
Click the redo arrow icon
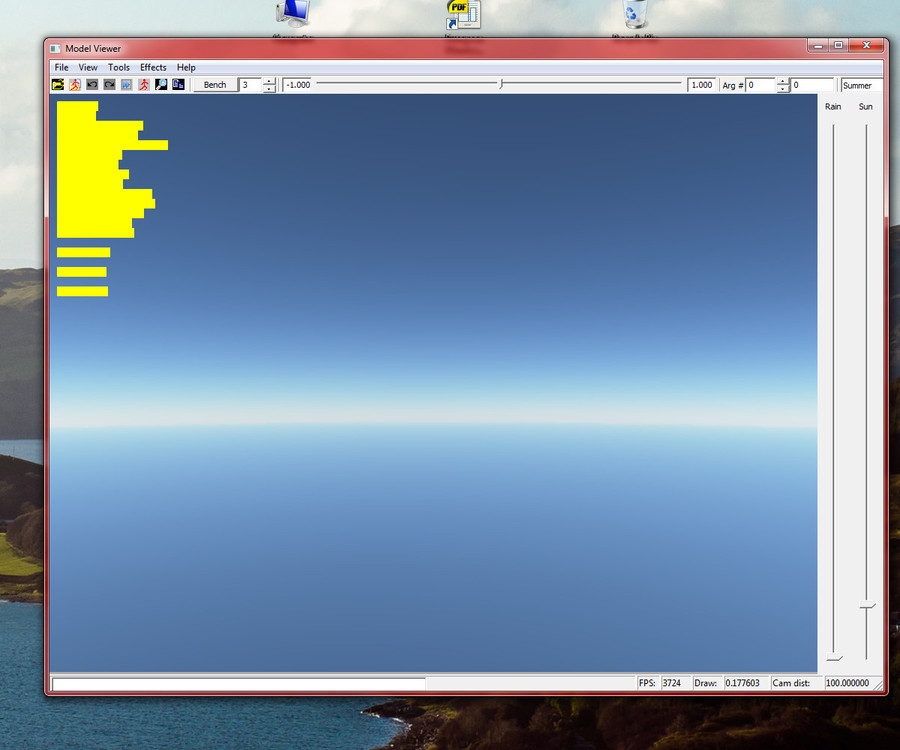pos(110,85)
